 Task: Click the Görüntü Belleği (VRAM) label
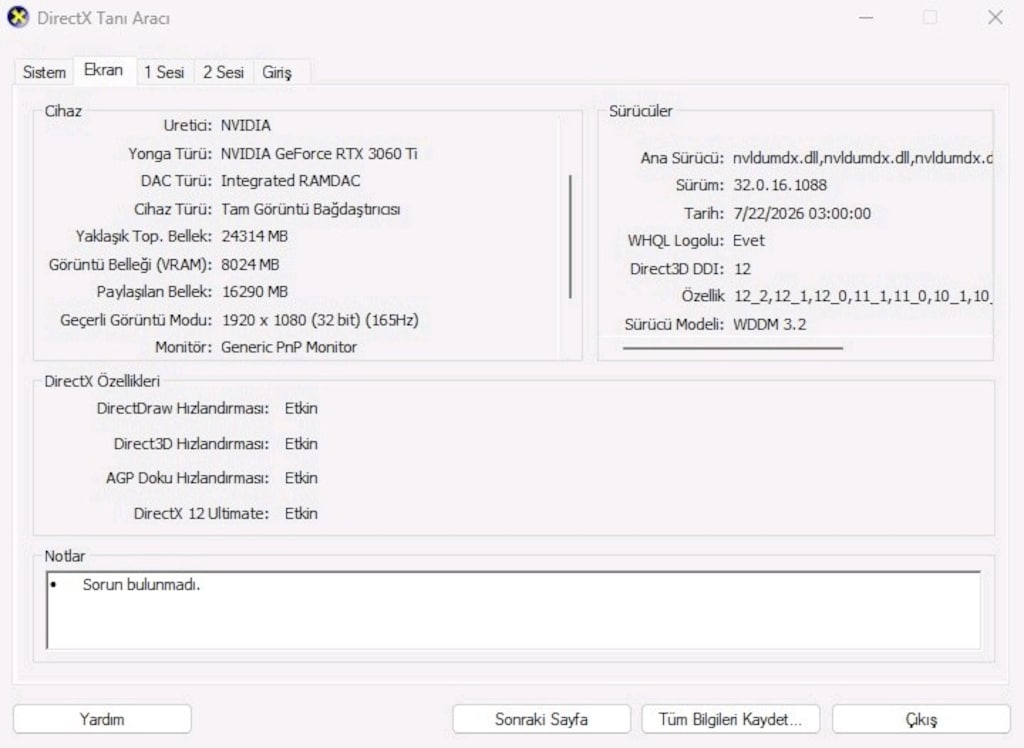coord(131,265)
